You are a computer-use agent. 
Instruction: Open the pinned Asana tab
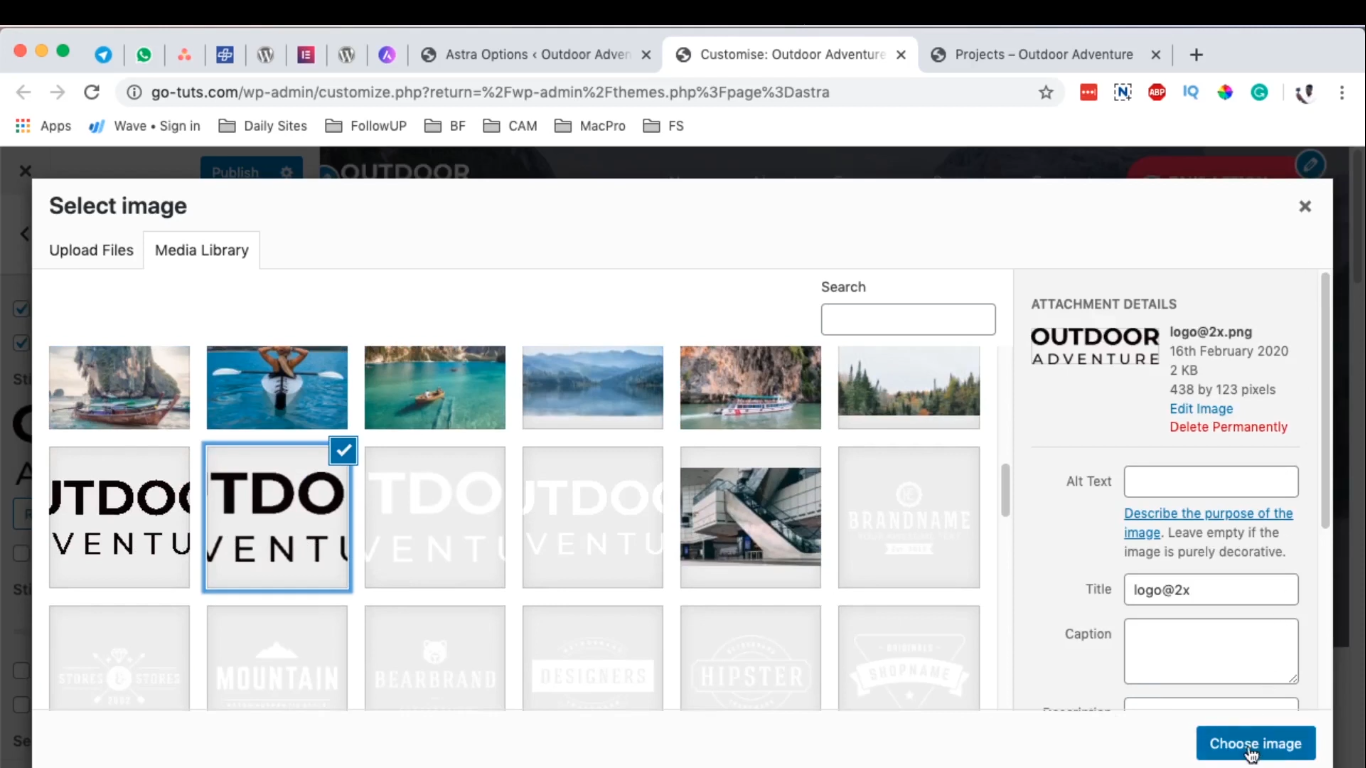[x=184, y=55]
